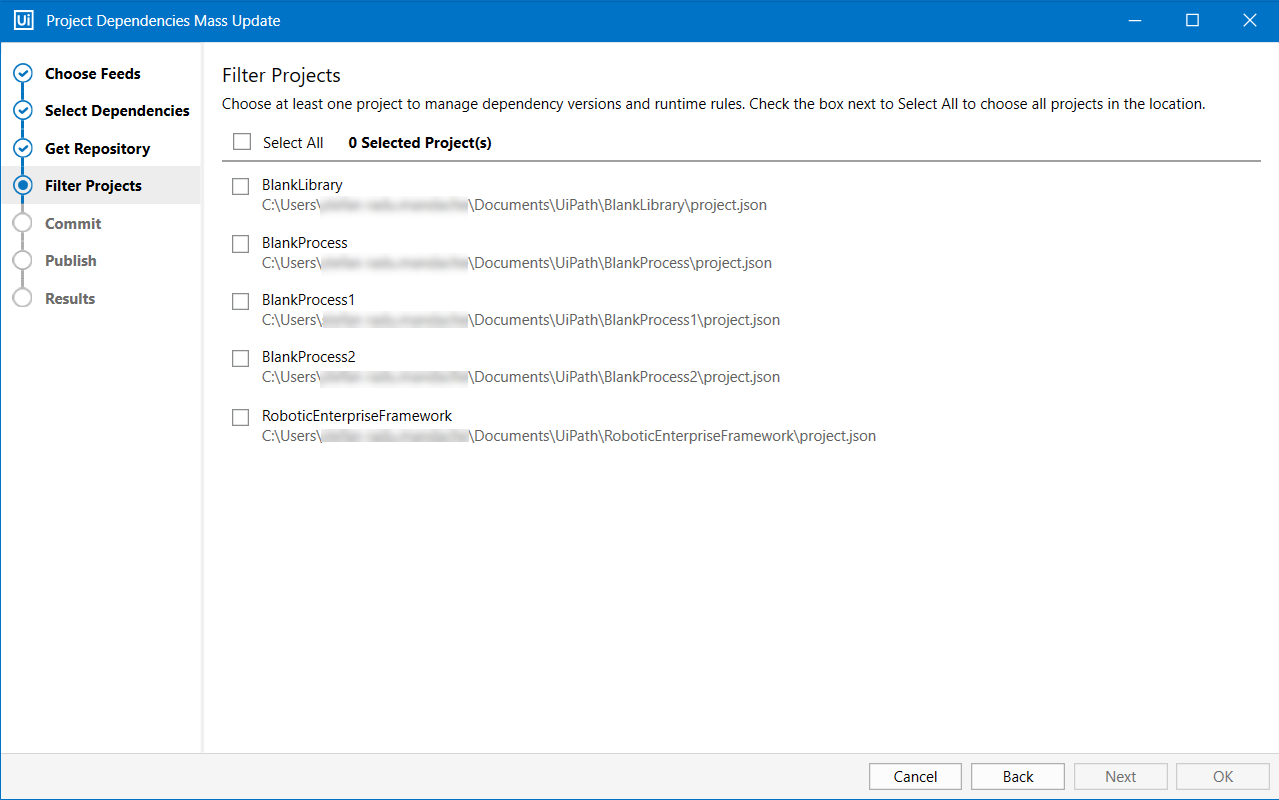The image size is (1279, 800).
Task: Go back using the Back button
Action: pos(1017,776)
